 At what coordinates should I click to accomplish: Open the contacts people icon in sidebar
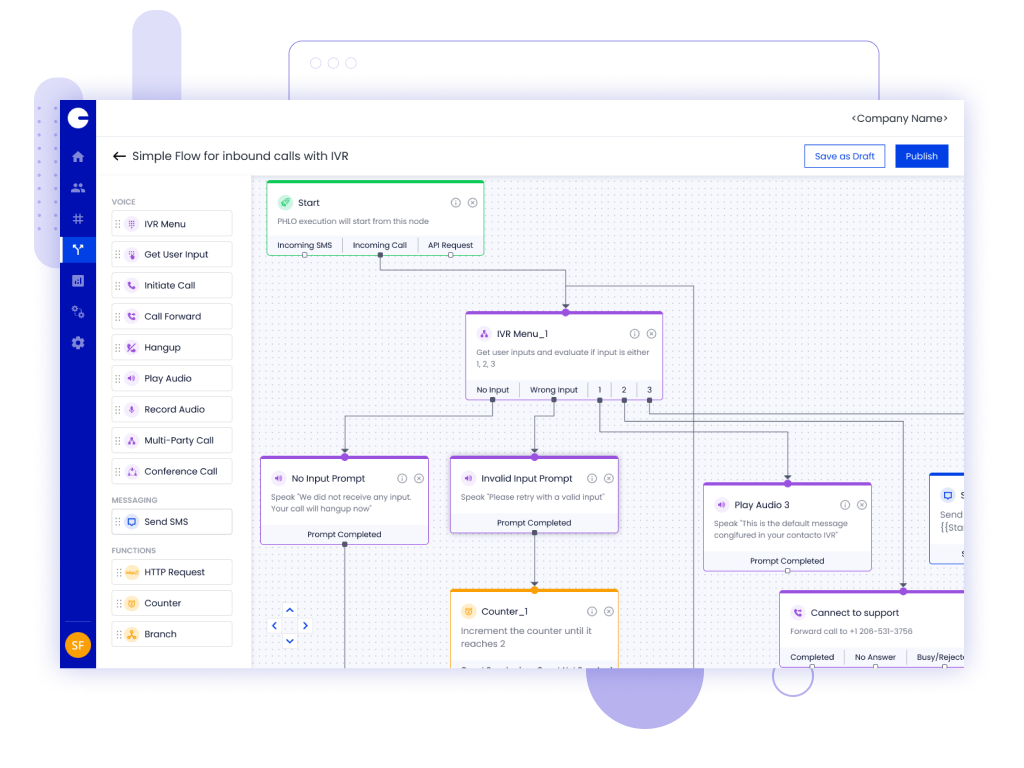(78, 188)
